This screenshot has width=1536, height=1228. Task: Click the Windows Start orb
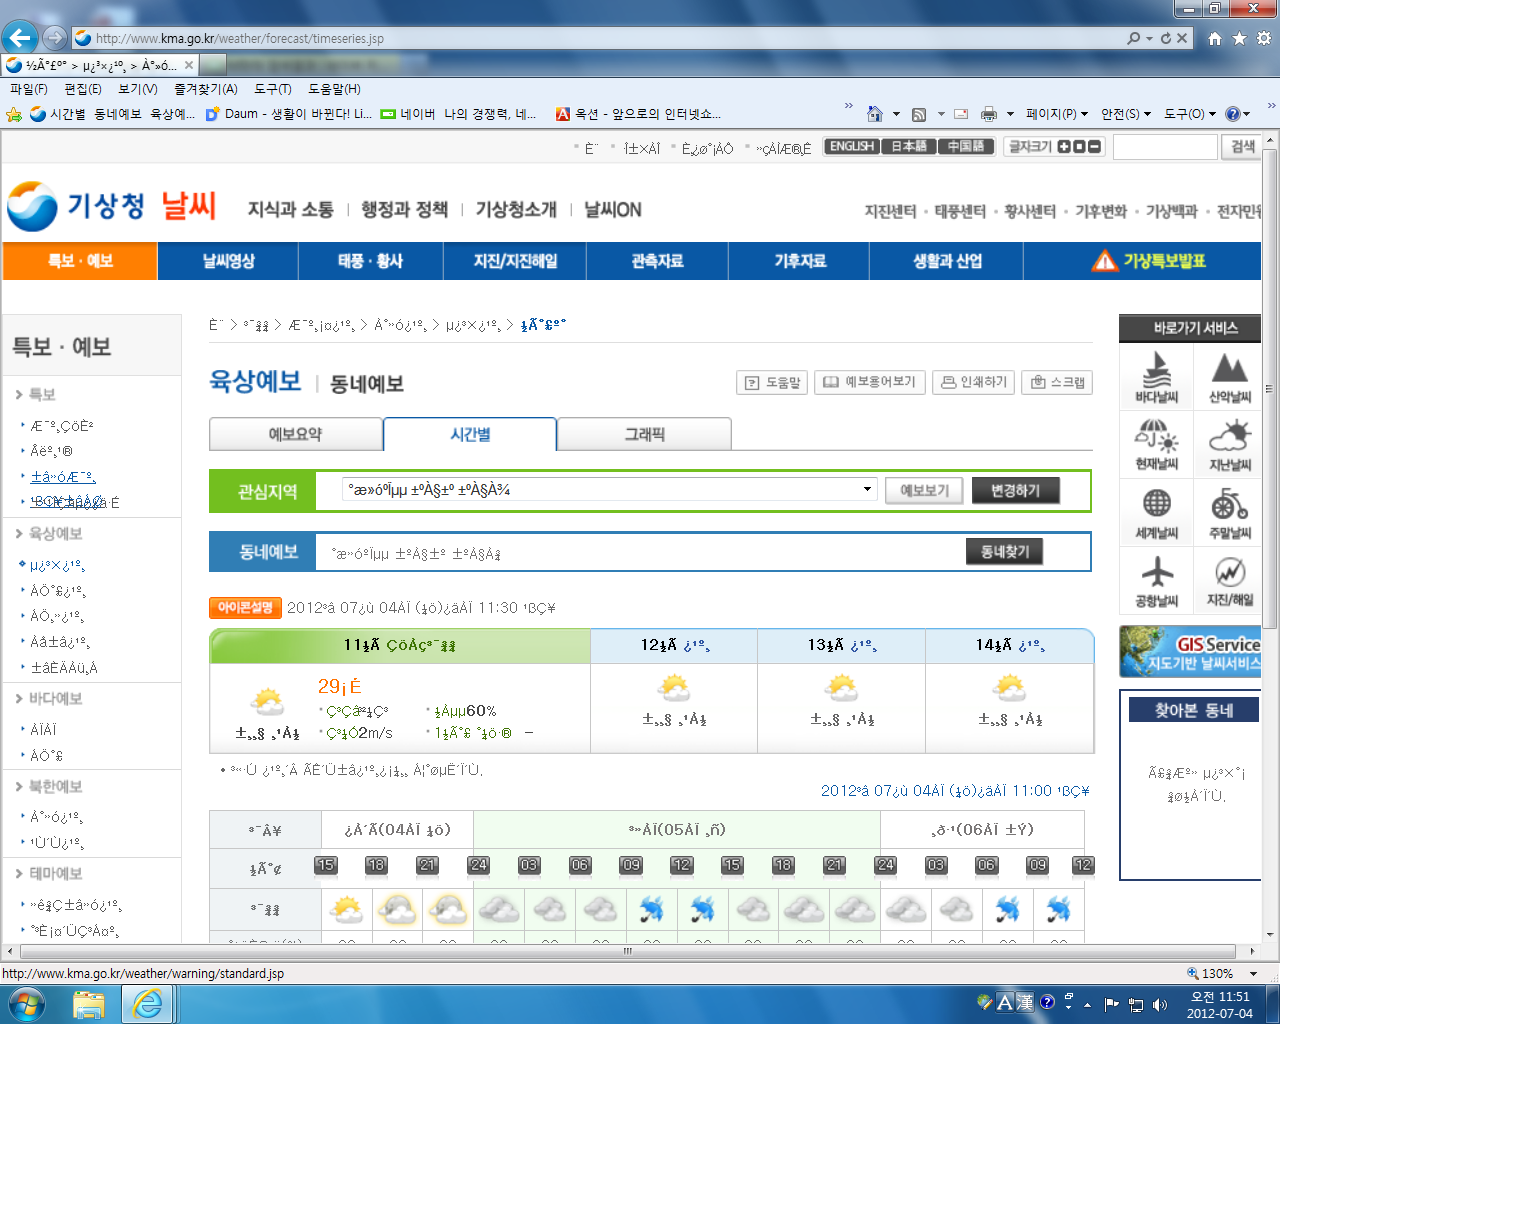[x=27, y=1004]
